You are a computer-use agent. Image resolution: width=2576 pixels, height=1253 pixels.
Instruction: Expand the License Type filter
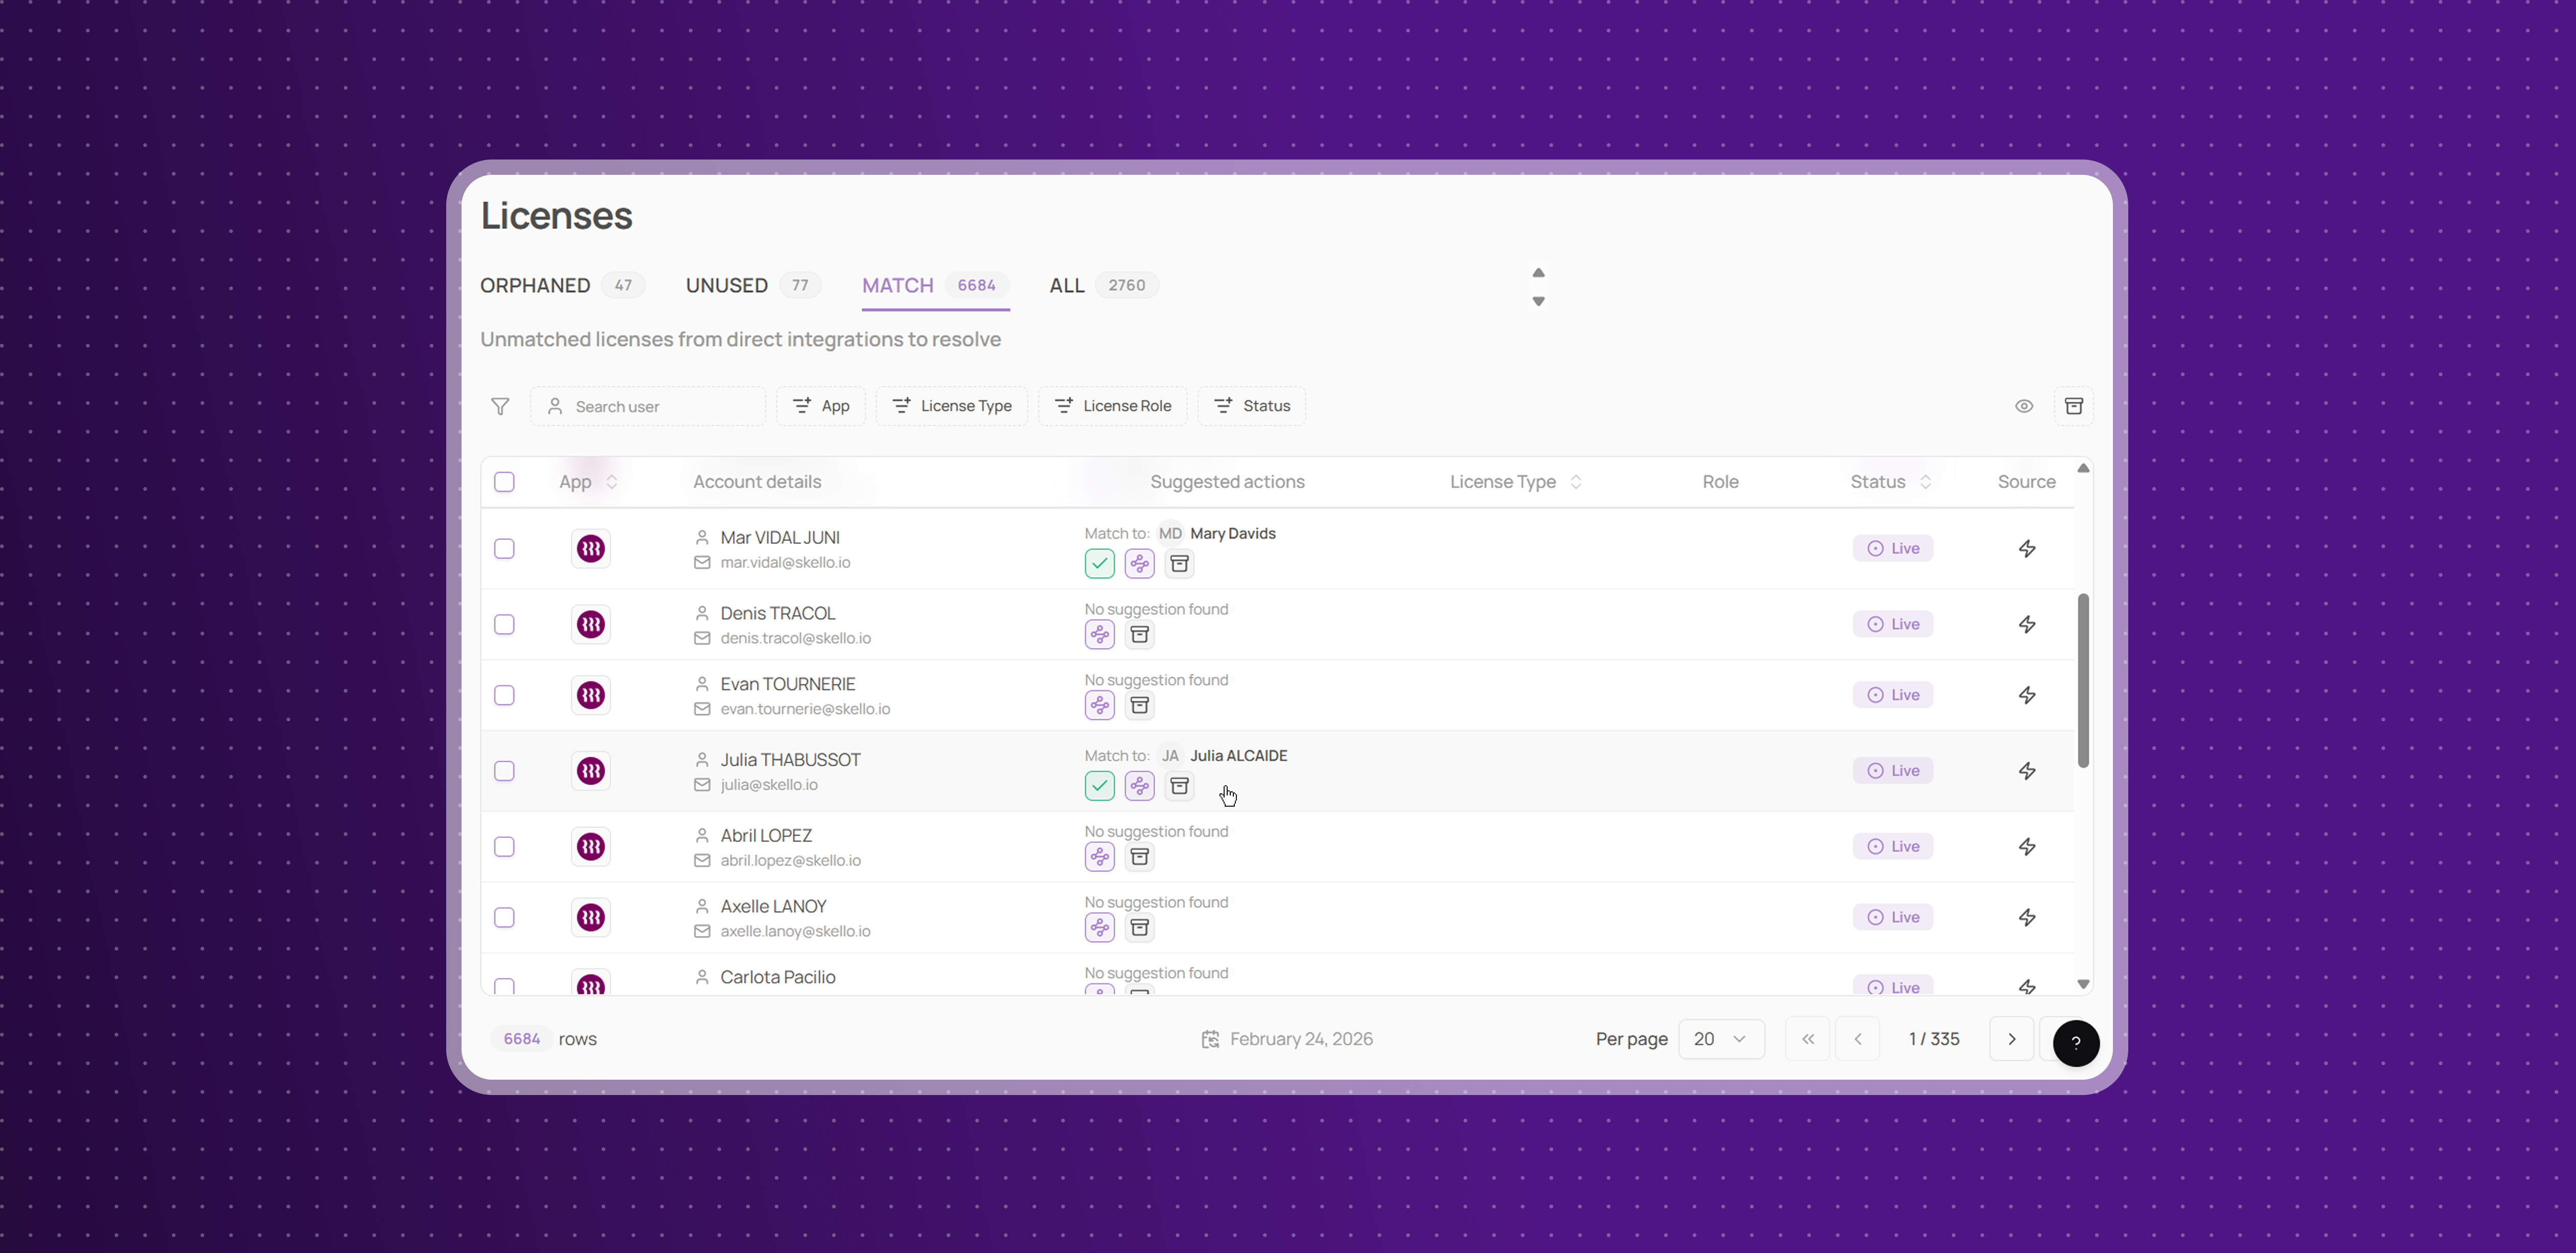coord(951,406)
